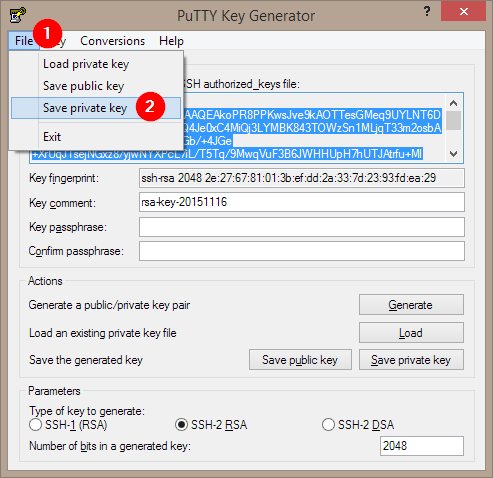
Task: Click the Save private key button in Actions
Action: tap(411, 360)
